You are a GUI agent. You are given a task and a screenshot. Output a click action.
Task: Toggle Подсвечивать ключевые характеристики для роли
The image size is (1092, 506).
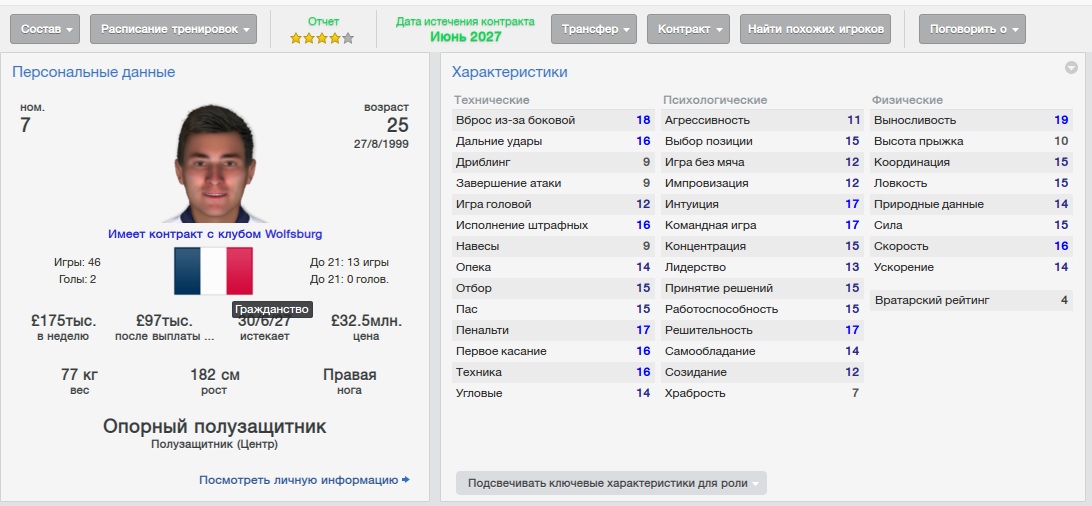coord(610,483)
